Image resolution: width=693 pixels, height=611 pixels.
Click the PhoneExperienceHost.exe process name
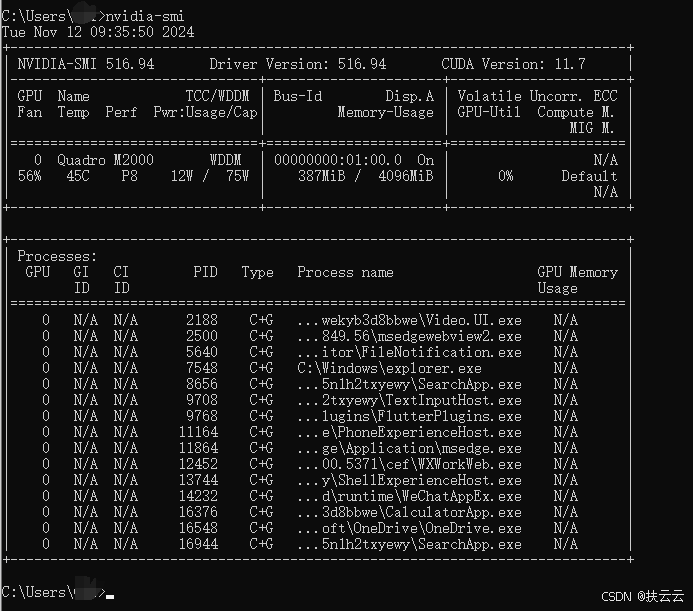(409, 432)
